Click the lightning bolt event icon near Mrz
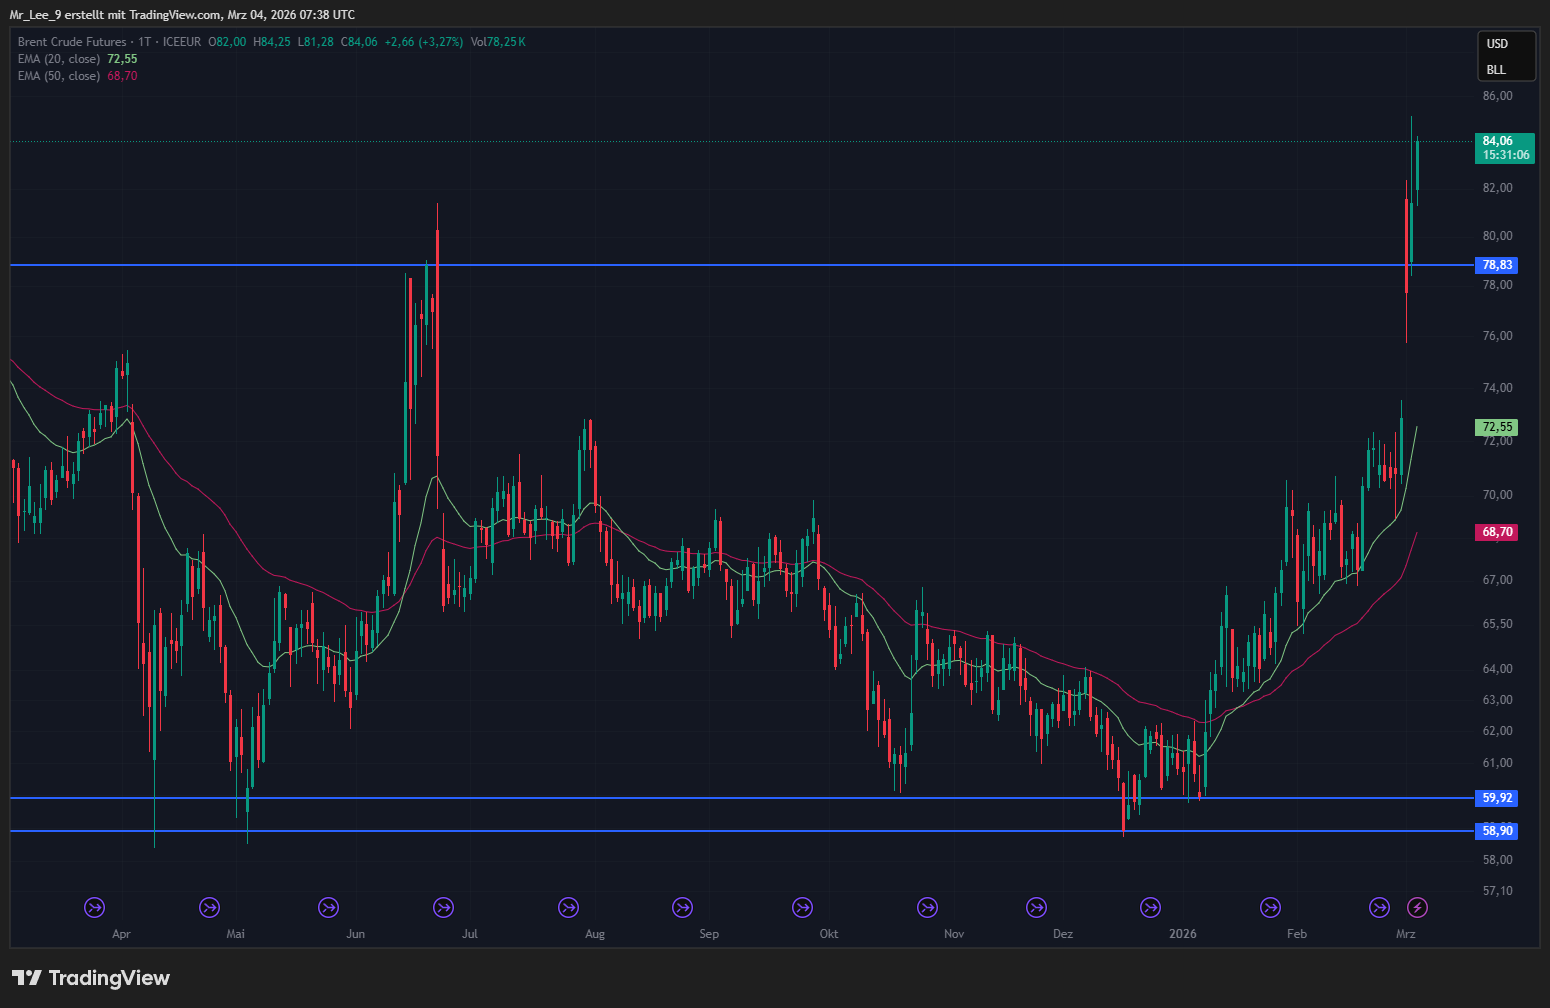The height and width of the screenshot is (1008, 1550). click(x=1417, y=907)
